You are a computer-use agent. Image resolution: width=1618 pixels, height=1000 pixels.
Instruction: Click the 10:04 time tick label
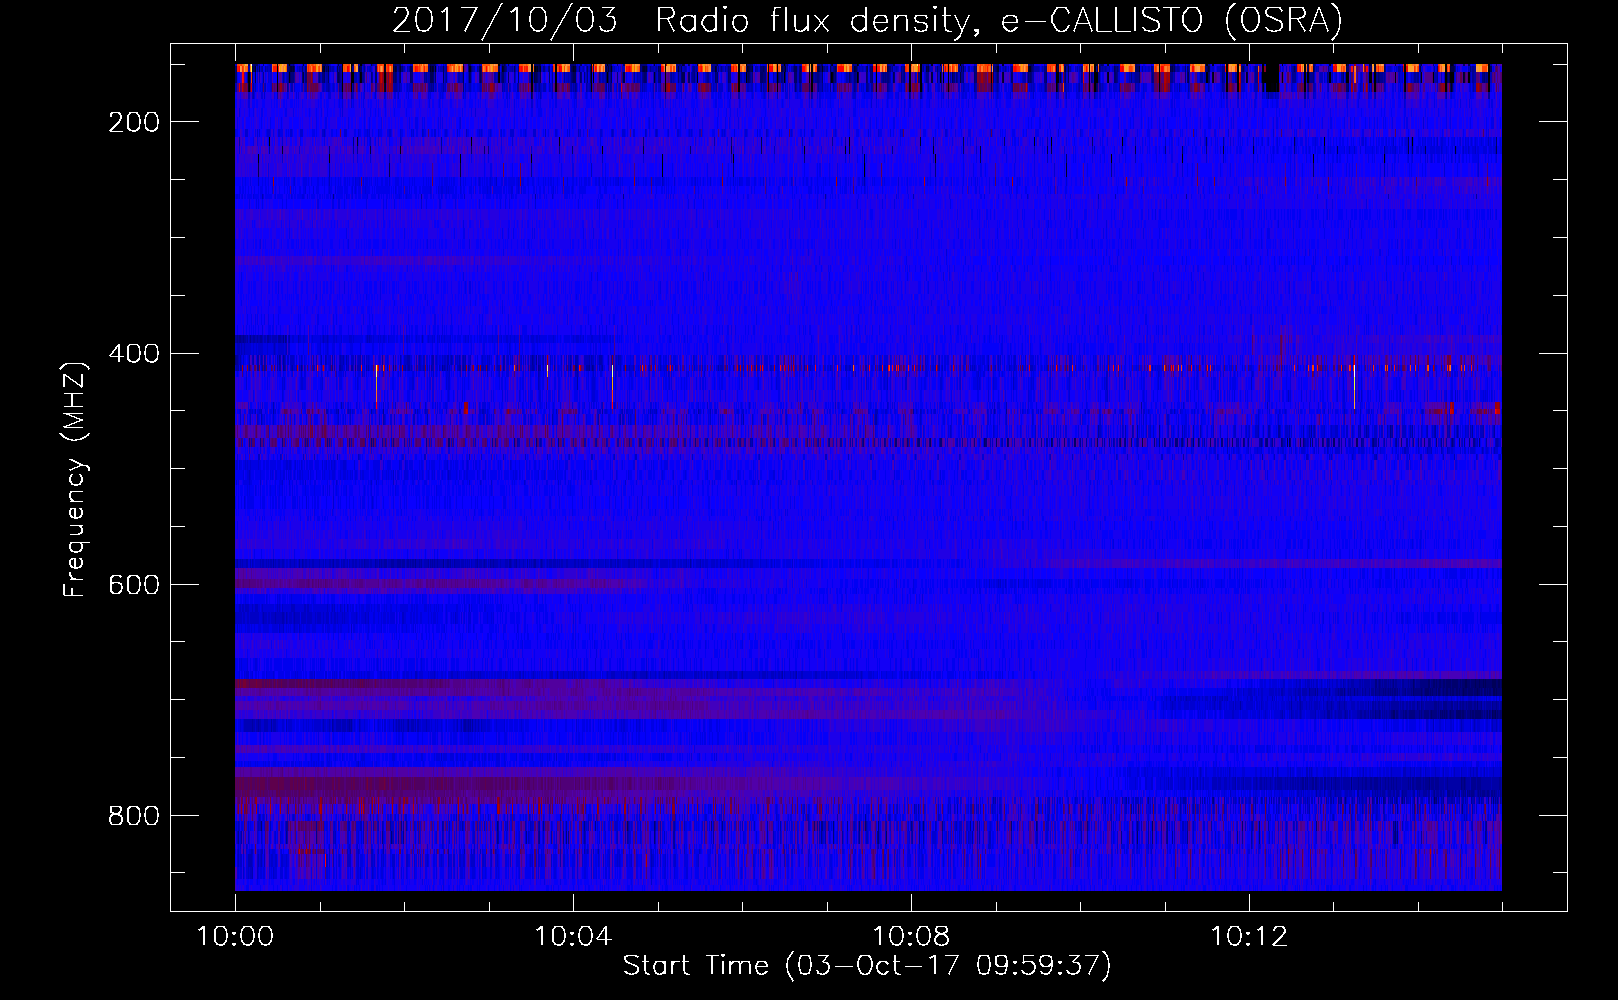click(x=573, y=937)
